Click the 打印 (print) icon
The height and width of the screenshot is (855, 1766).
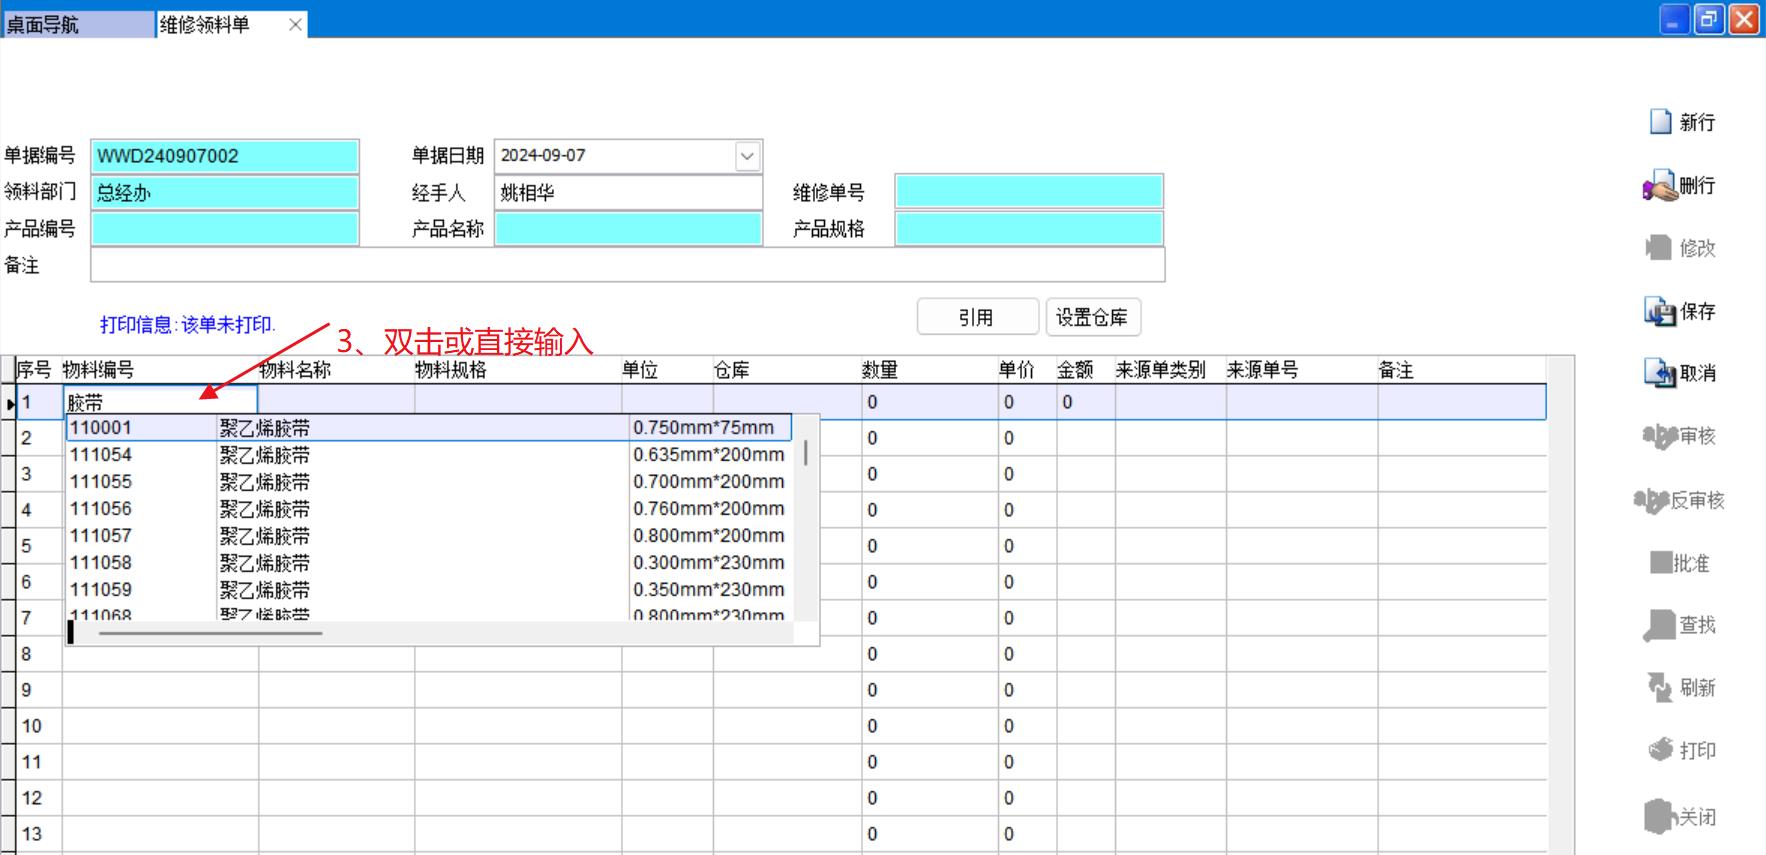[x=1660, y=750]
